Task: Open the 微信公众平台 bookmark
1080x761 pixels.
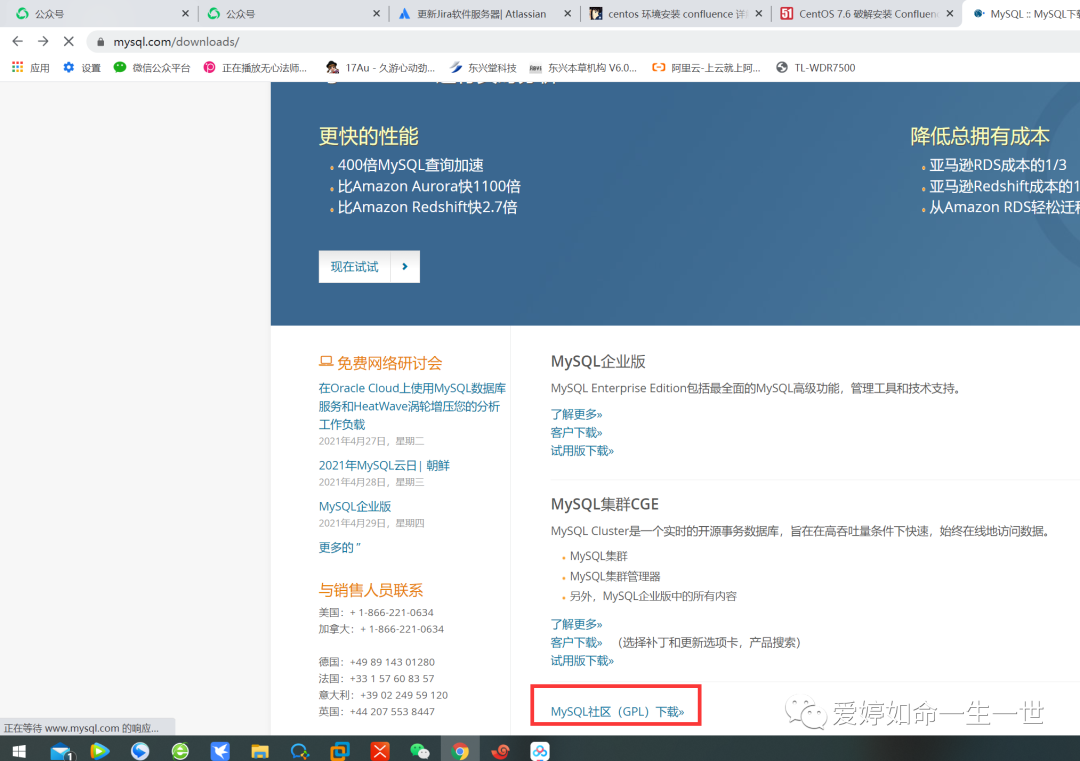Action: coord(152,67)
